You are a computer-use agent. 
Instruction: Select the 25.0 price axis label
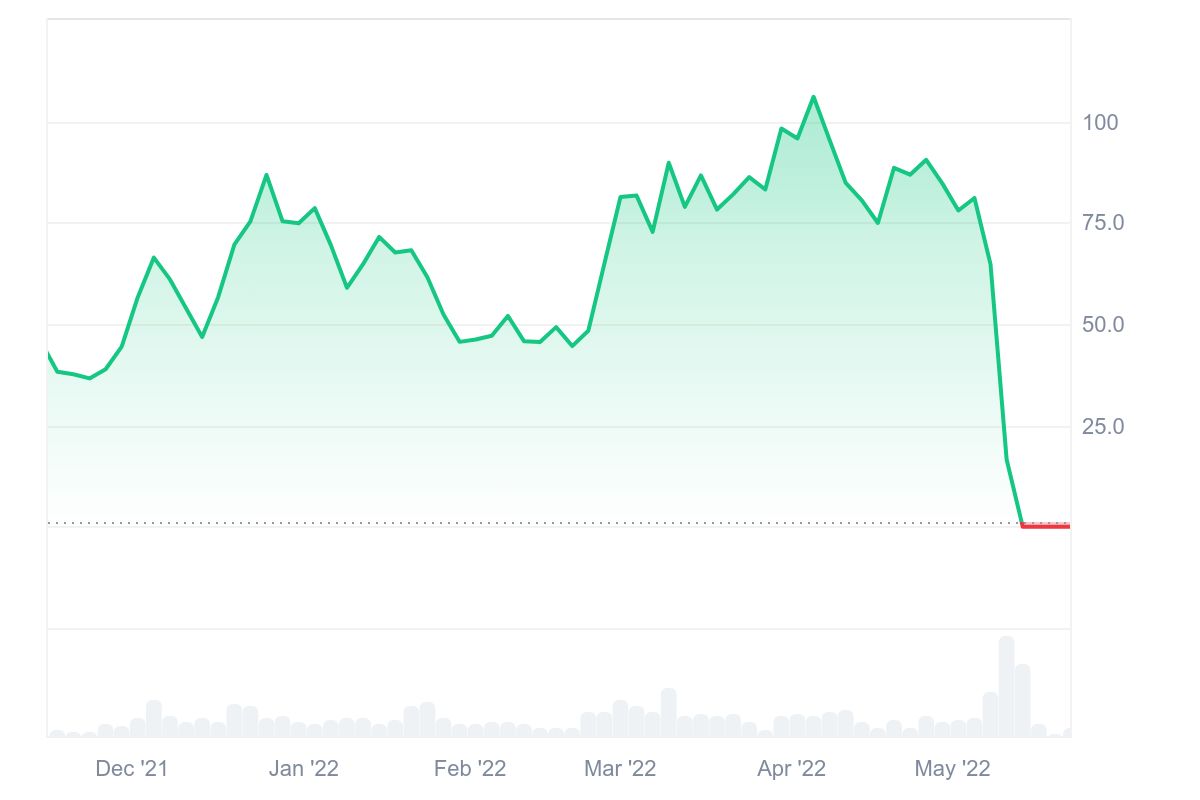[x=1103, y=427]
